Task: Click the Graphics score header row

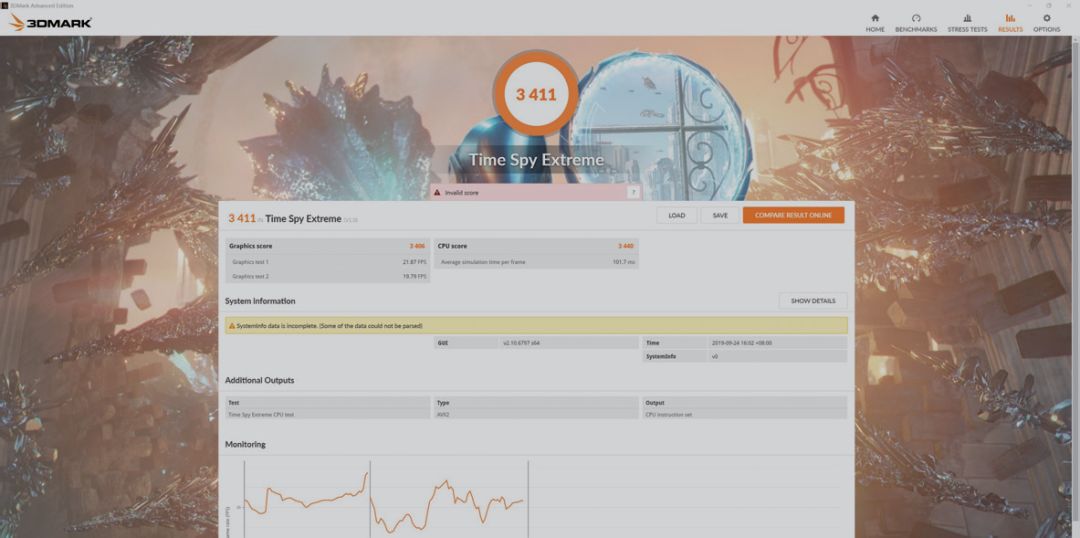Action: pyautogui.click(x=327, y=246)
